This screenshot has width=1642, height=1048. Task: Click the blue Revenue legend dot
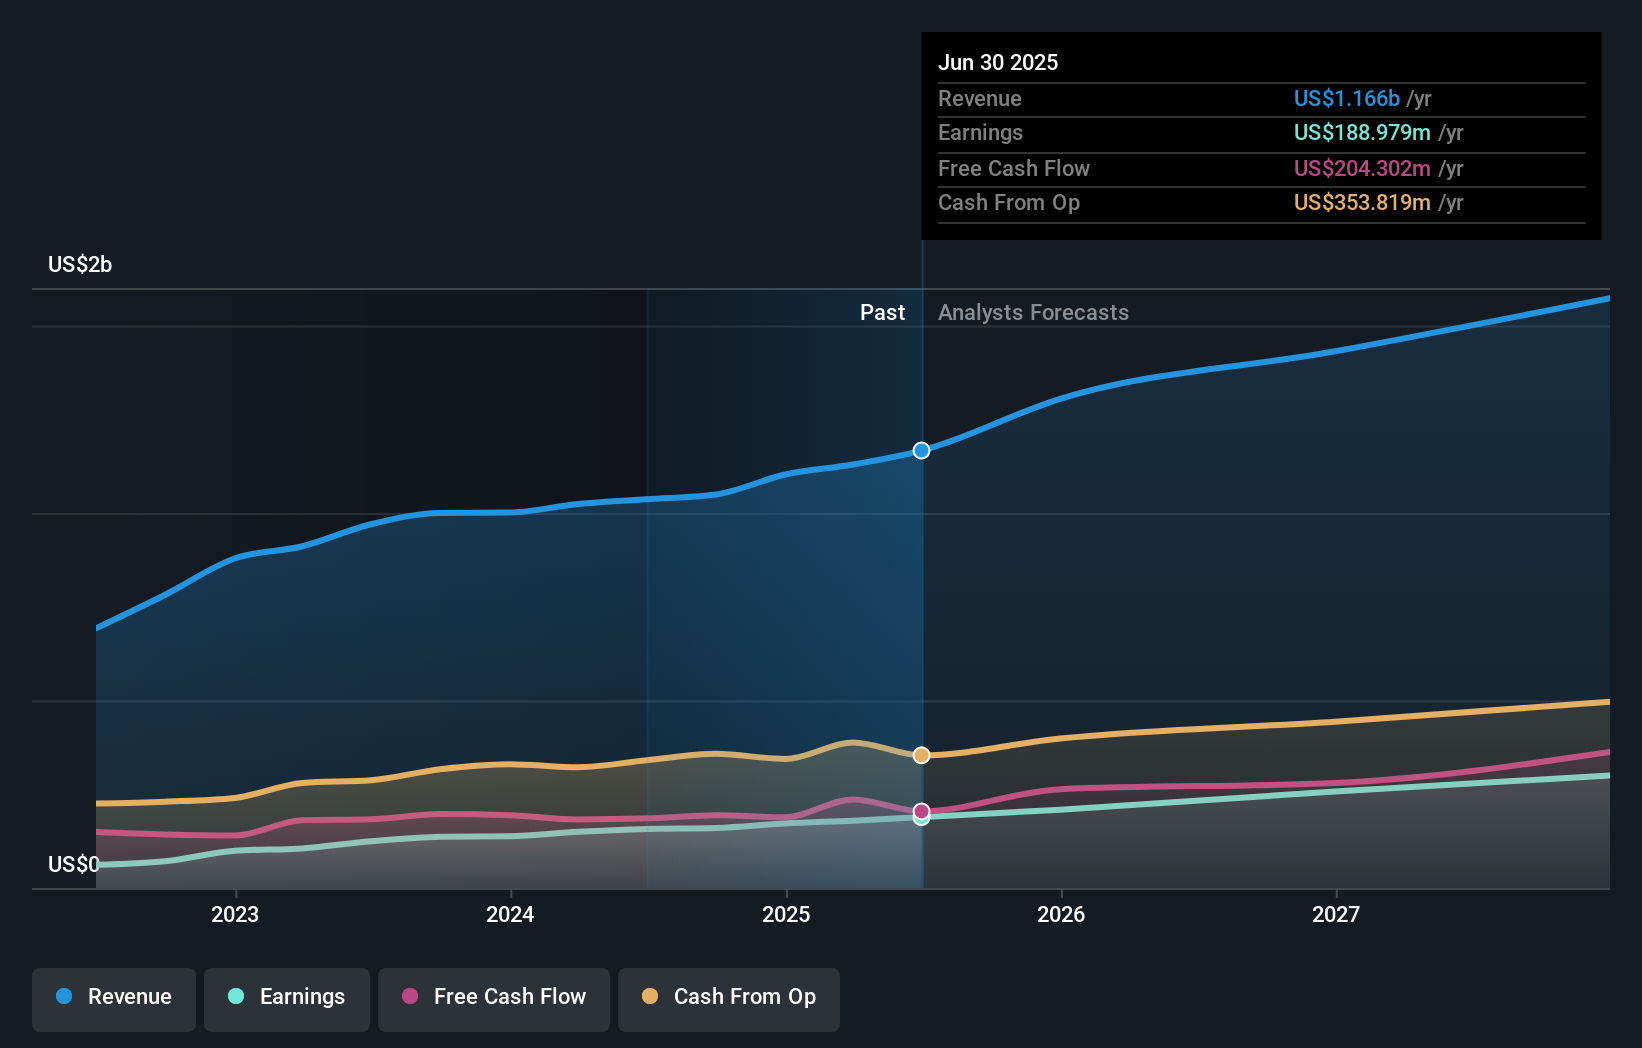pyautogui.click(x=65, y=997)
